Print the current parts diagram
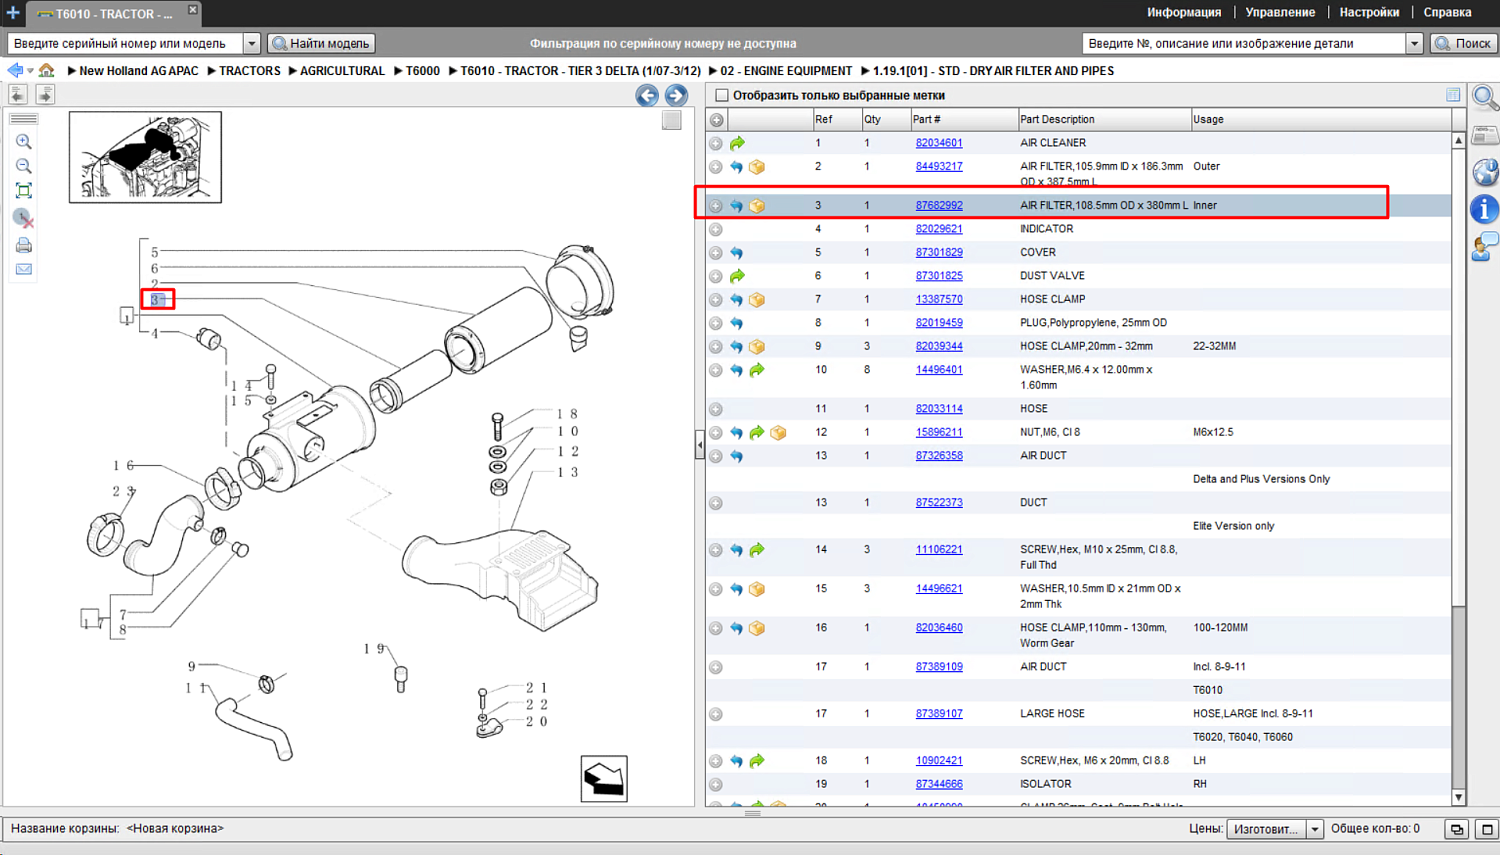Viewport: 1500px width, 855px height. coord(24,245)
